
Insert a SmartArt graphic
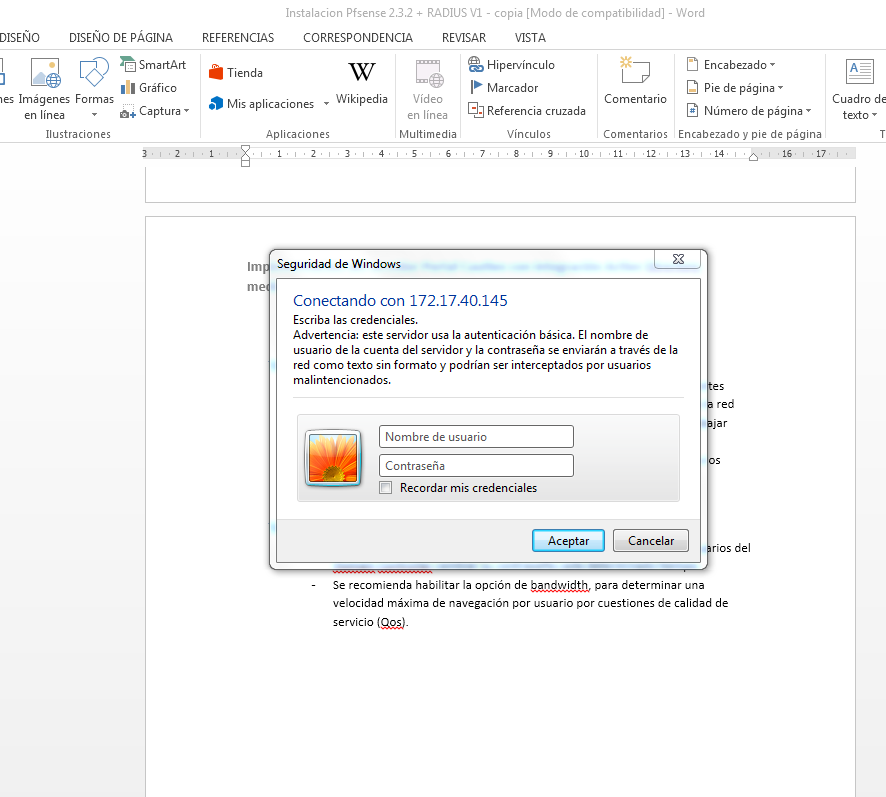click(x=153, y=64)
